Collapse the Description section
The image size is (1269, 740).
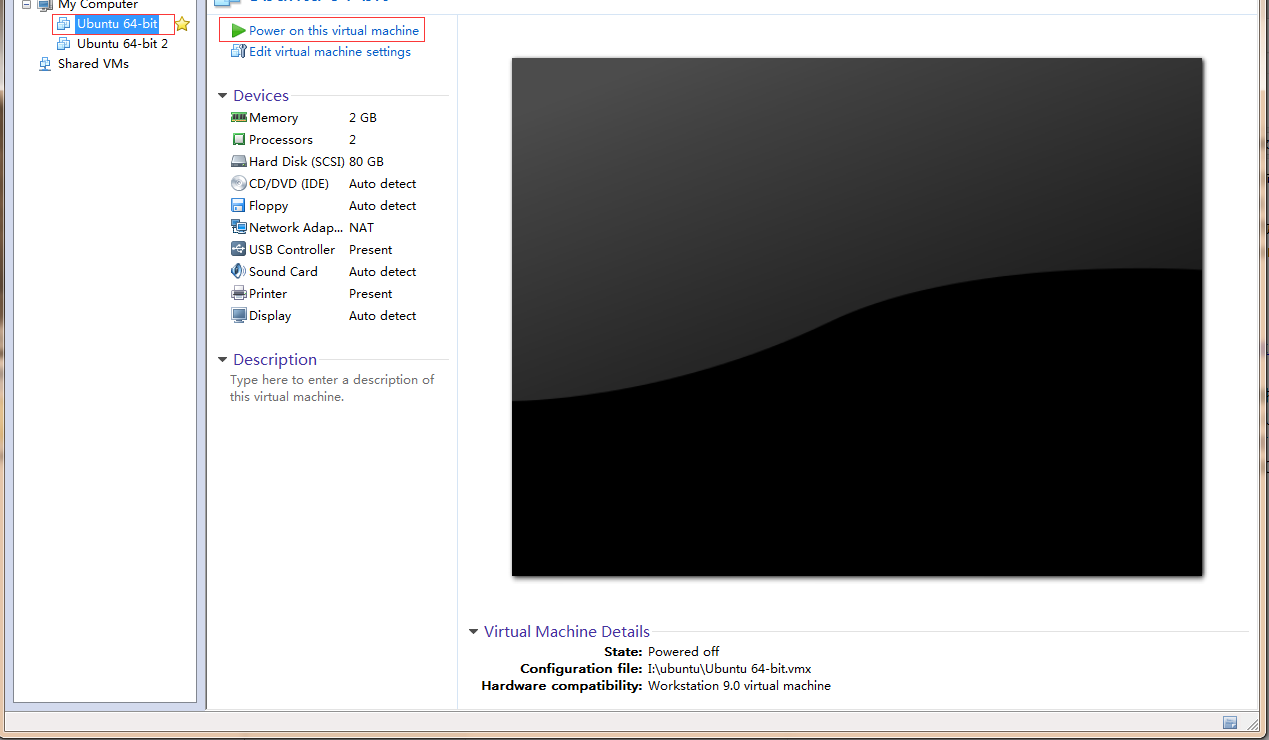222,360
